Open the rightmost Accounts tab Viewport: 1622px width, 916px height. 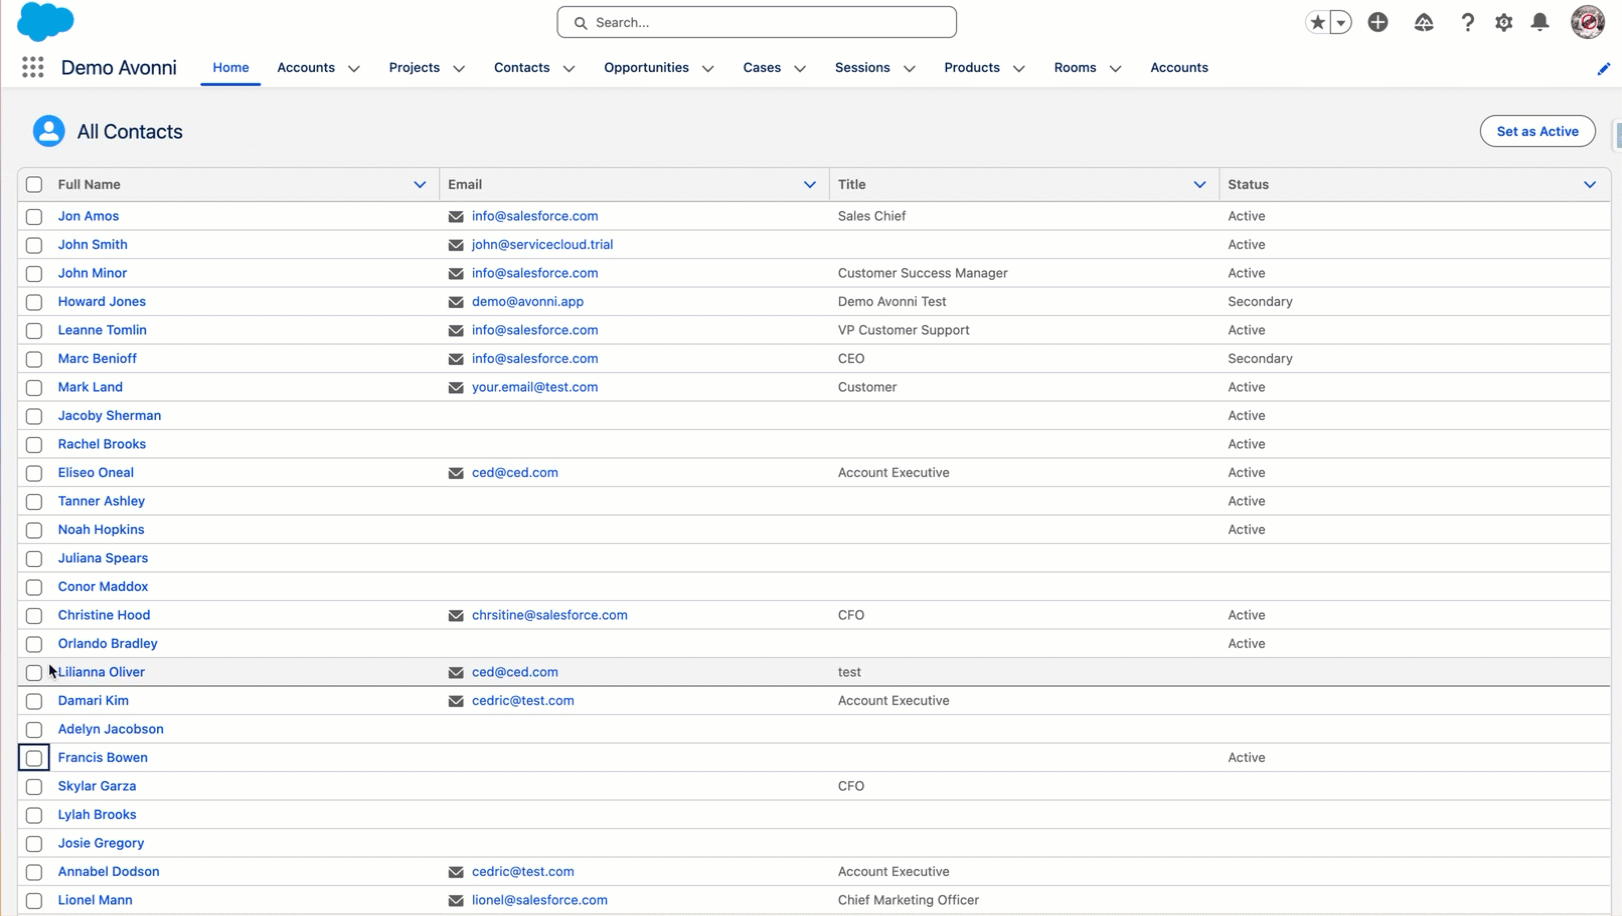click(x=1178, y=67)
